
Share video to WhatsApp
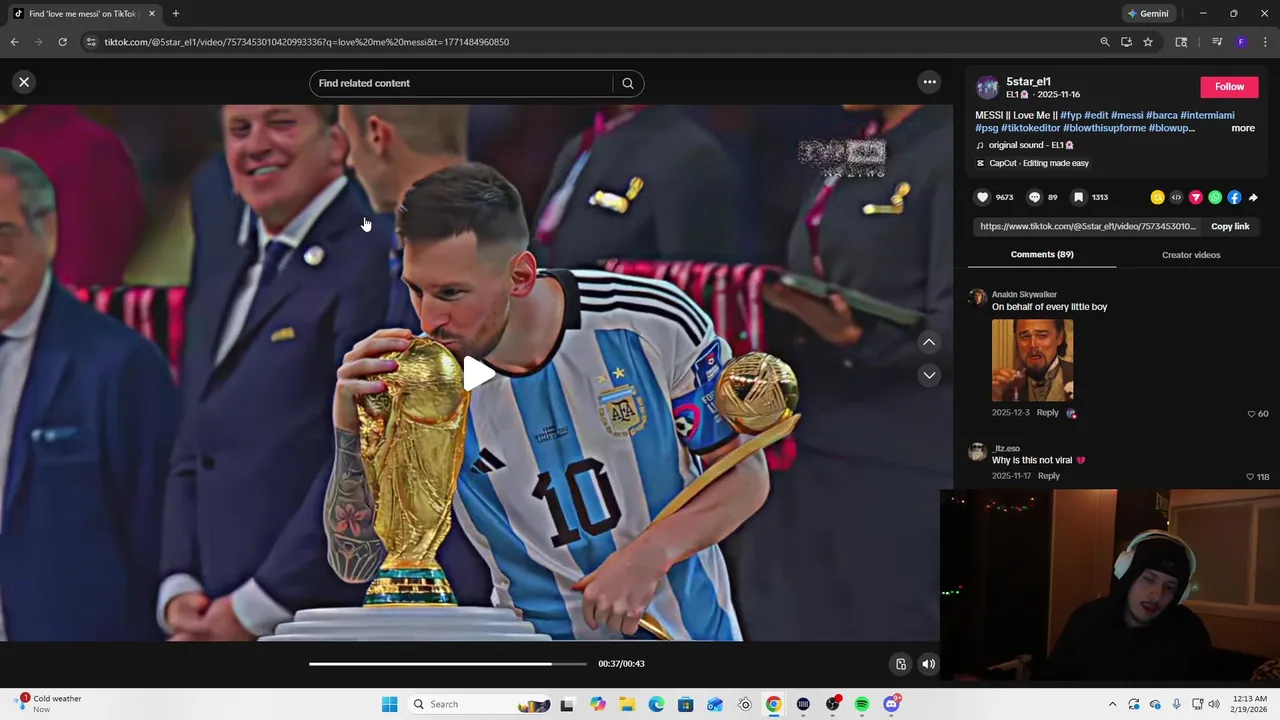(1215, 197)
